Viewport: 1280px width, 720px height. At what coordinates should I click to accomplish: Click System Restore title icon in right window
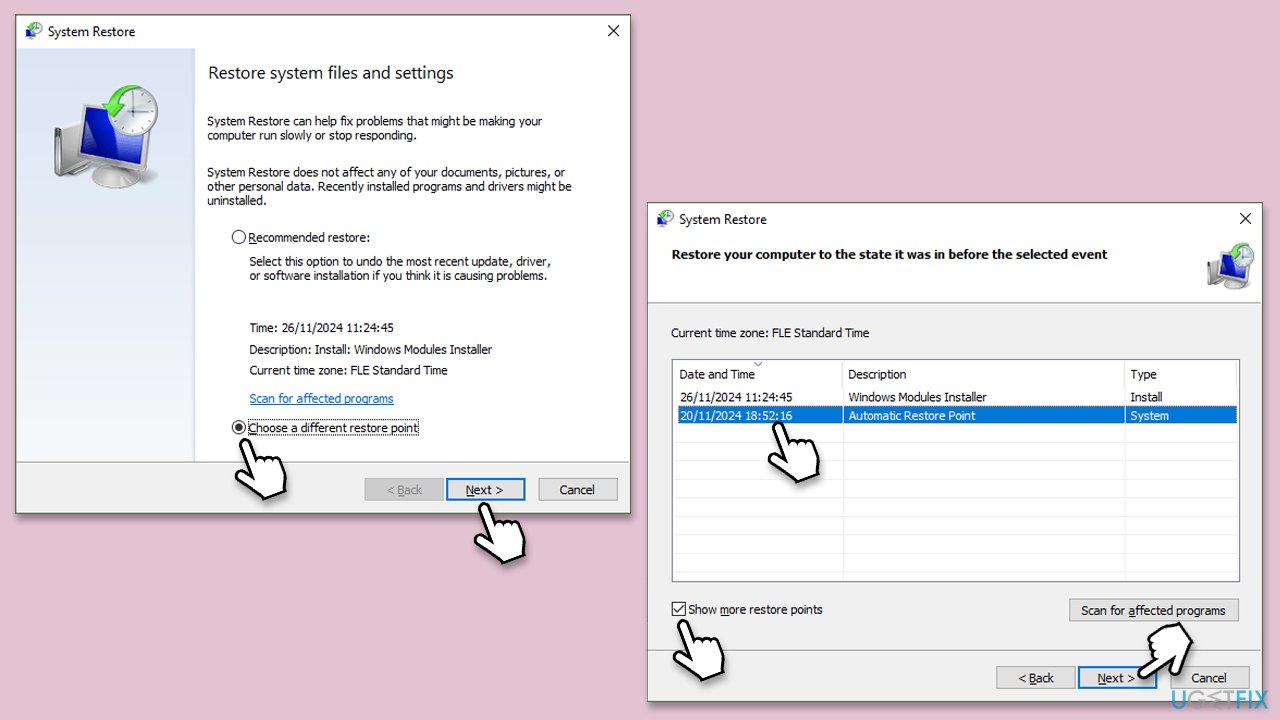(x=665, y=218)
